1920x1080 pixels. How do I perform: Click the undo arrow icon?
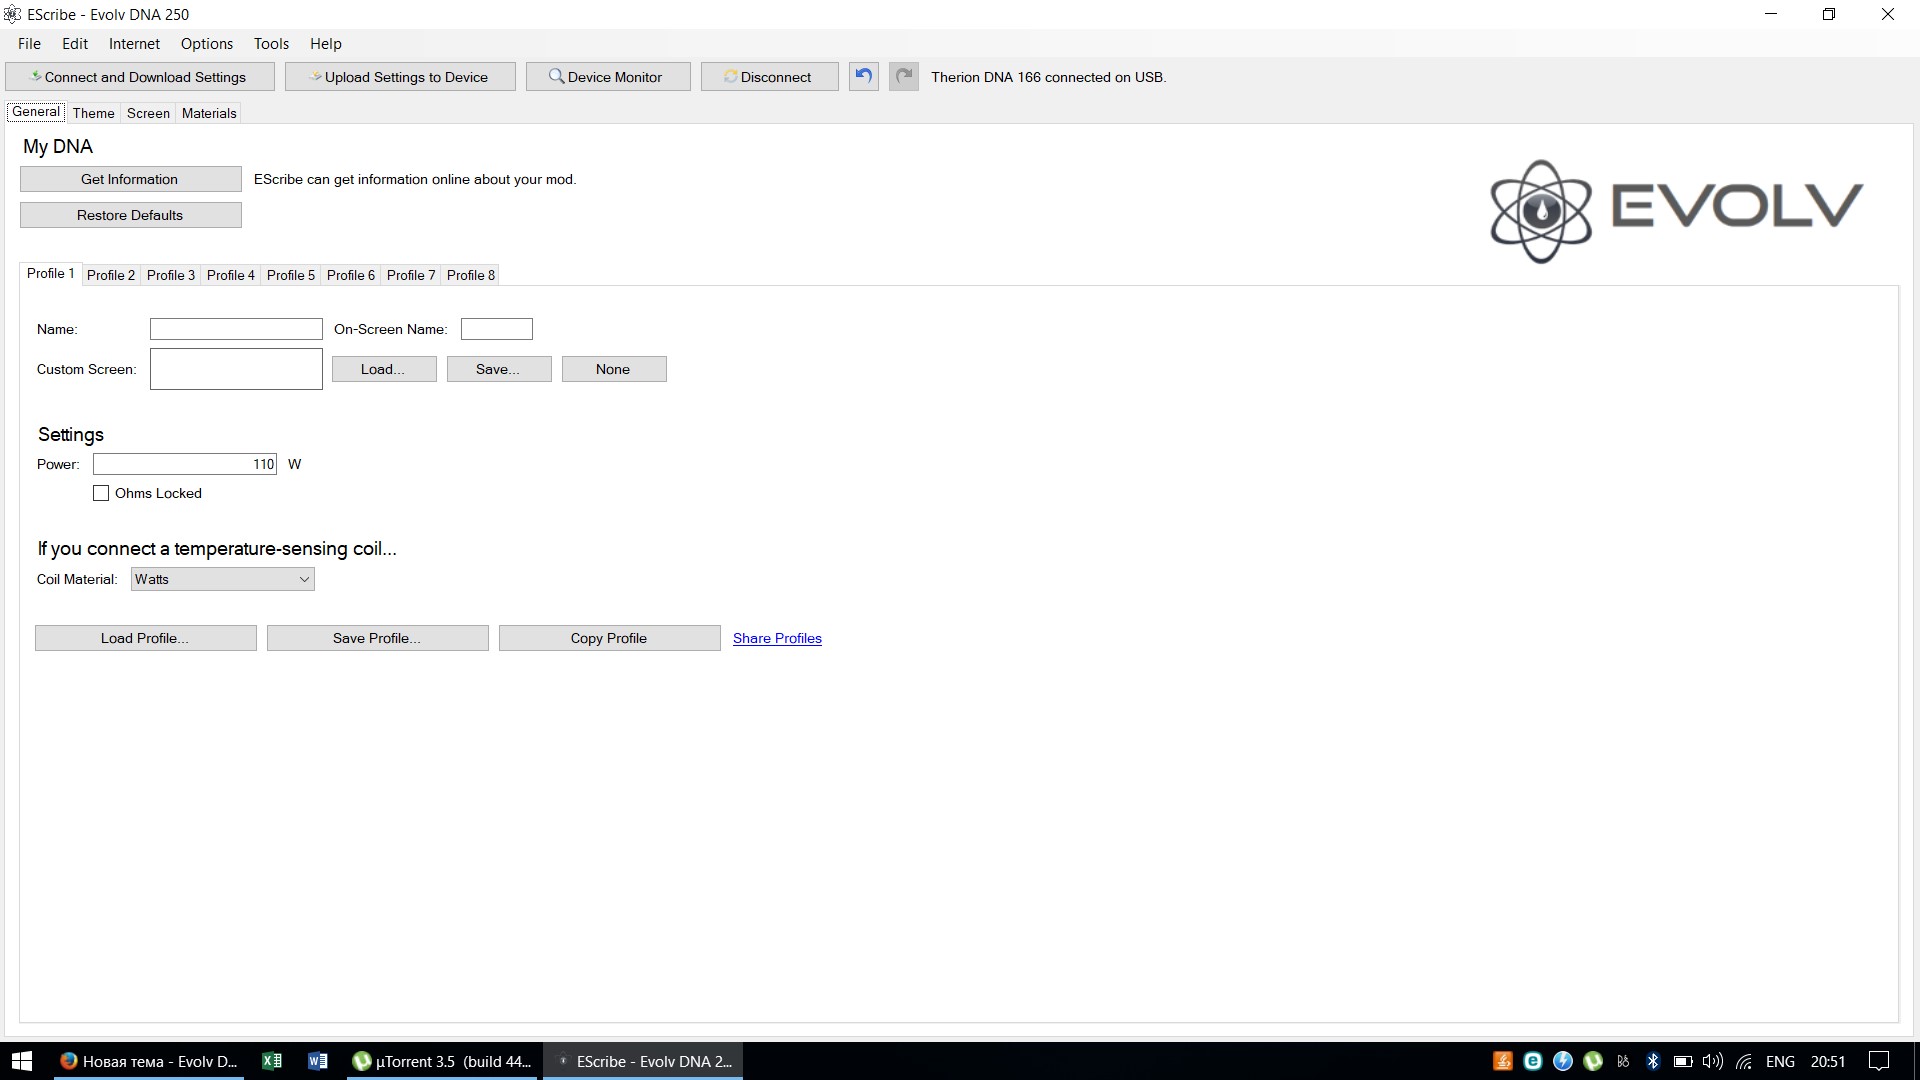point(864,77)
